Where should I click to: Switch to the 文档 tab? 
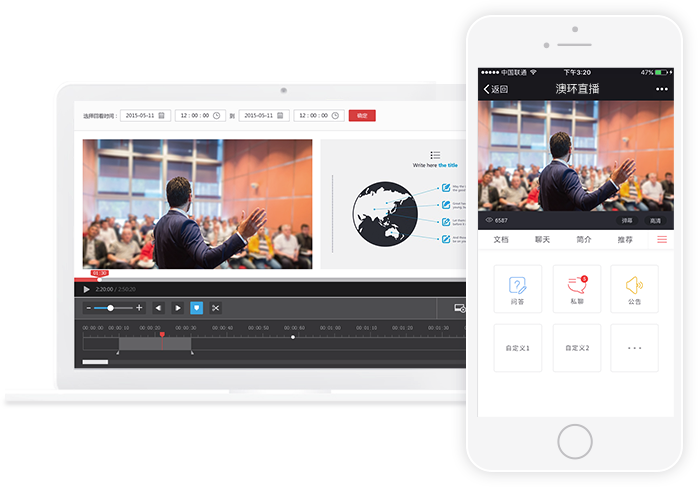[501, 240]
